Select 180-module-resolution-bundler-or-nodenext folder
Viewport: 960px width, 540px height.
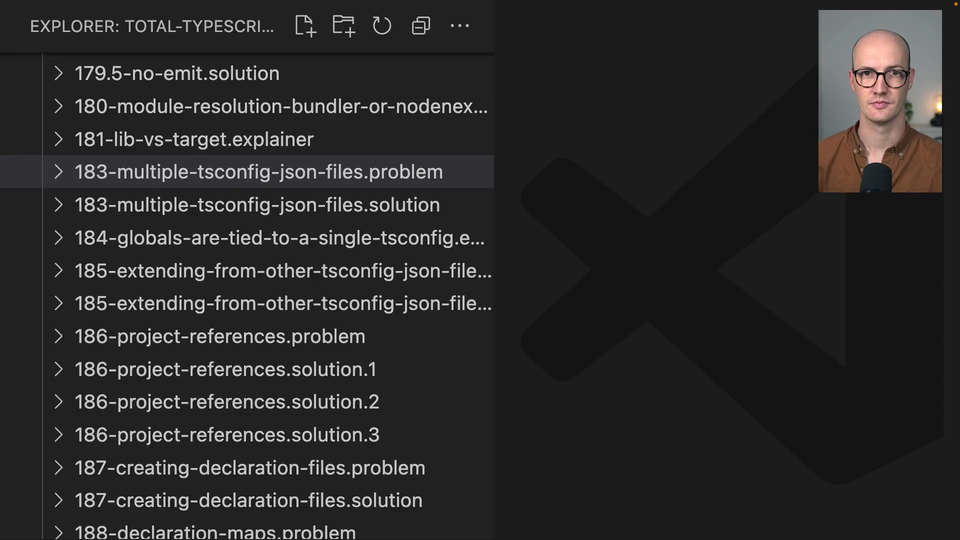pos(281,106)
